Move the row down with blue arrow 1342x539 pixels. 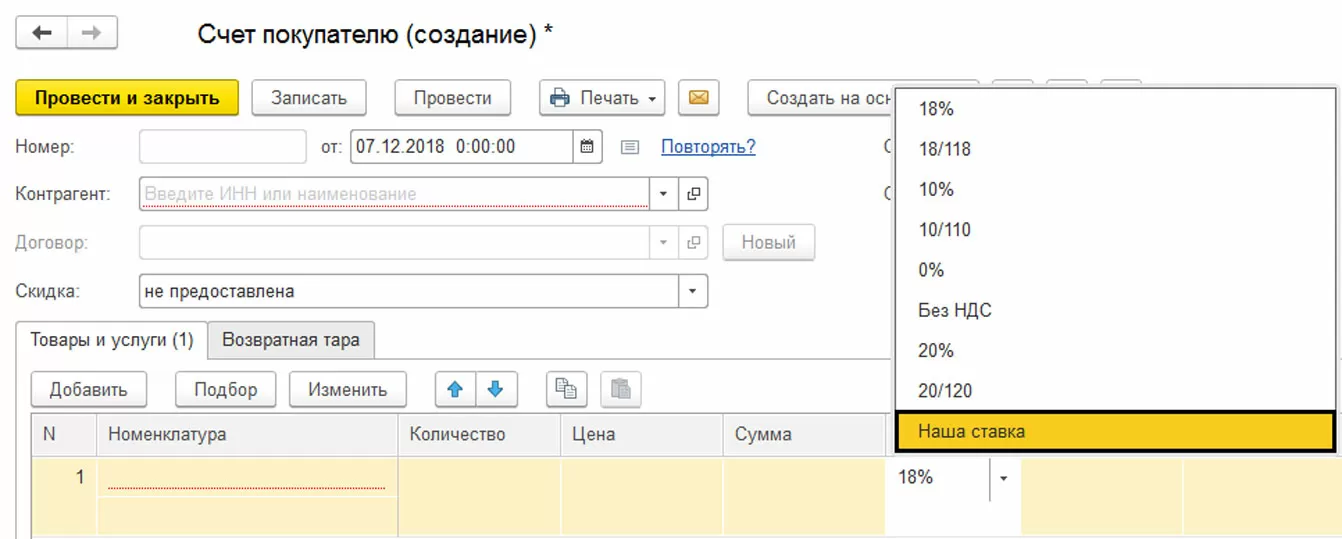point(495,390)
